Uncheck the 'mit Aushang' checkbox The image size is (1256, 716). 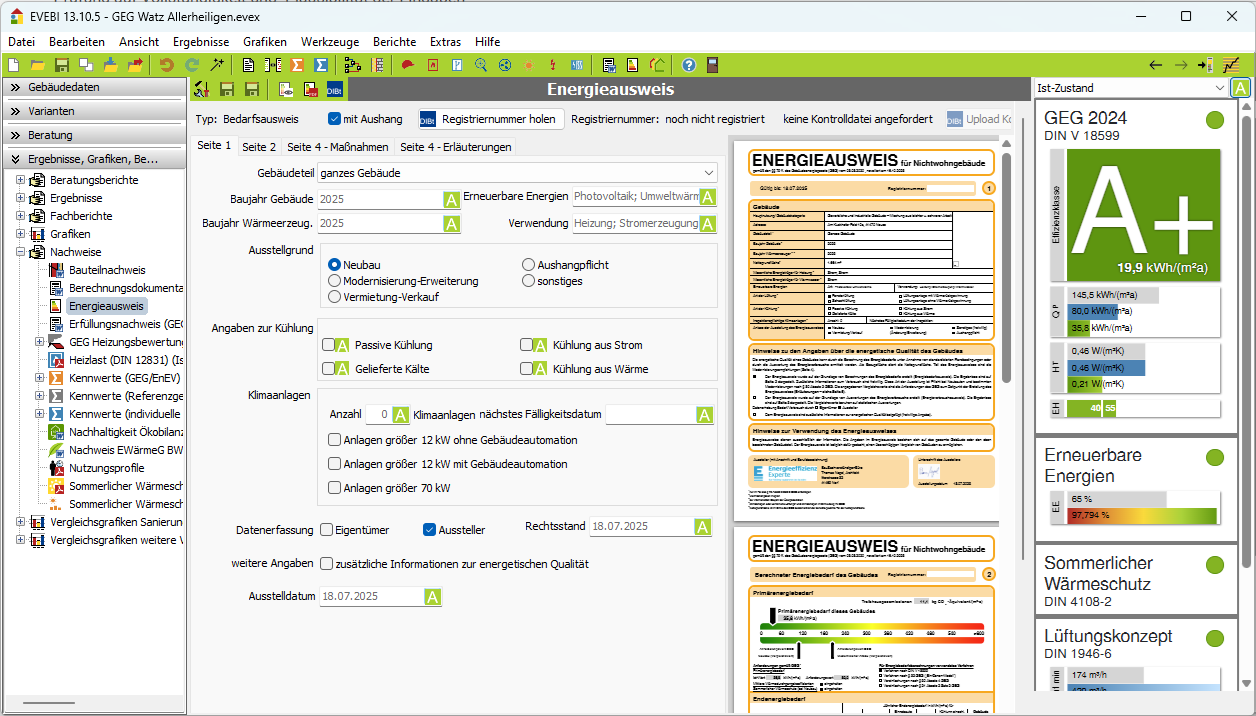point(335,119)
